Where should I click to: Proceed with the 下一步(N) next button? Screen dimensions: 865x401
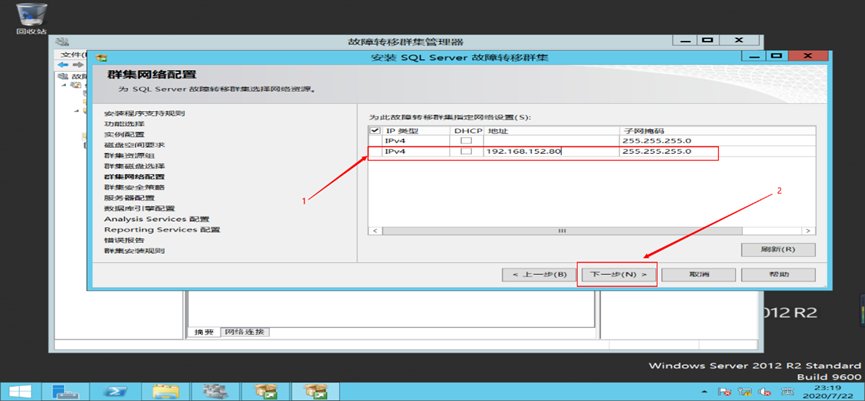tap(618, 275)
